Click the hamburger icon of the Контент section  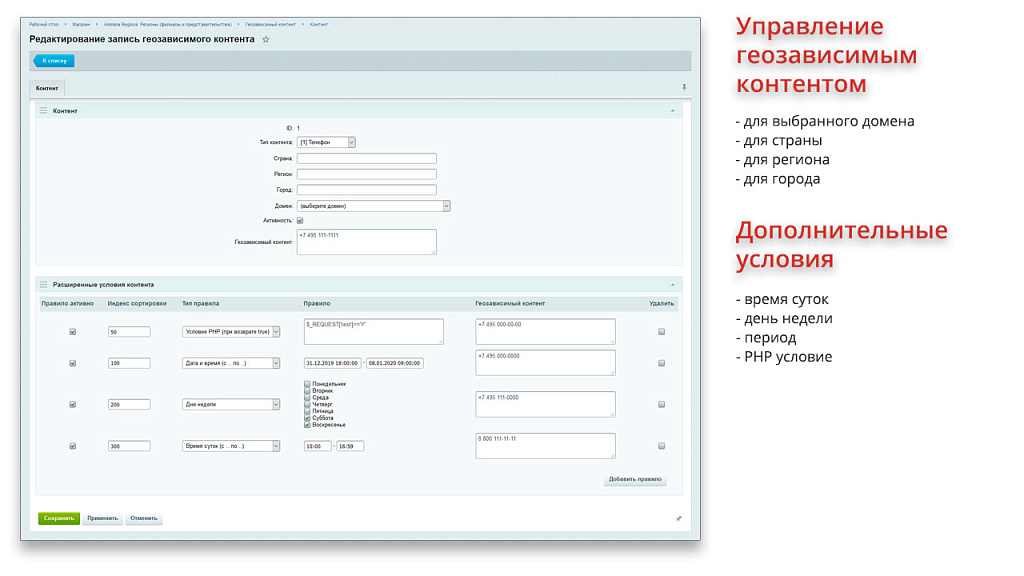[x=43, y=111]
